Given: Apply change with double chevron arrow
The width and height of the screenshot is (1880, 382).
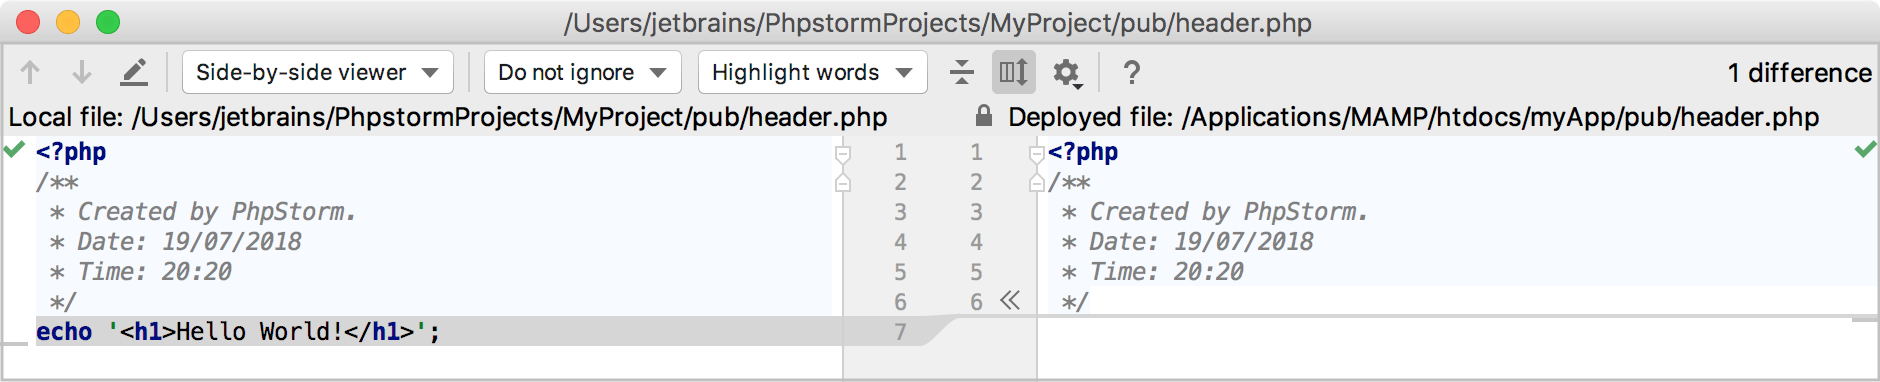Looking at the screenshot, I should 1010,301.
